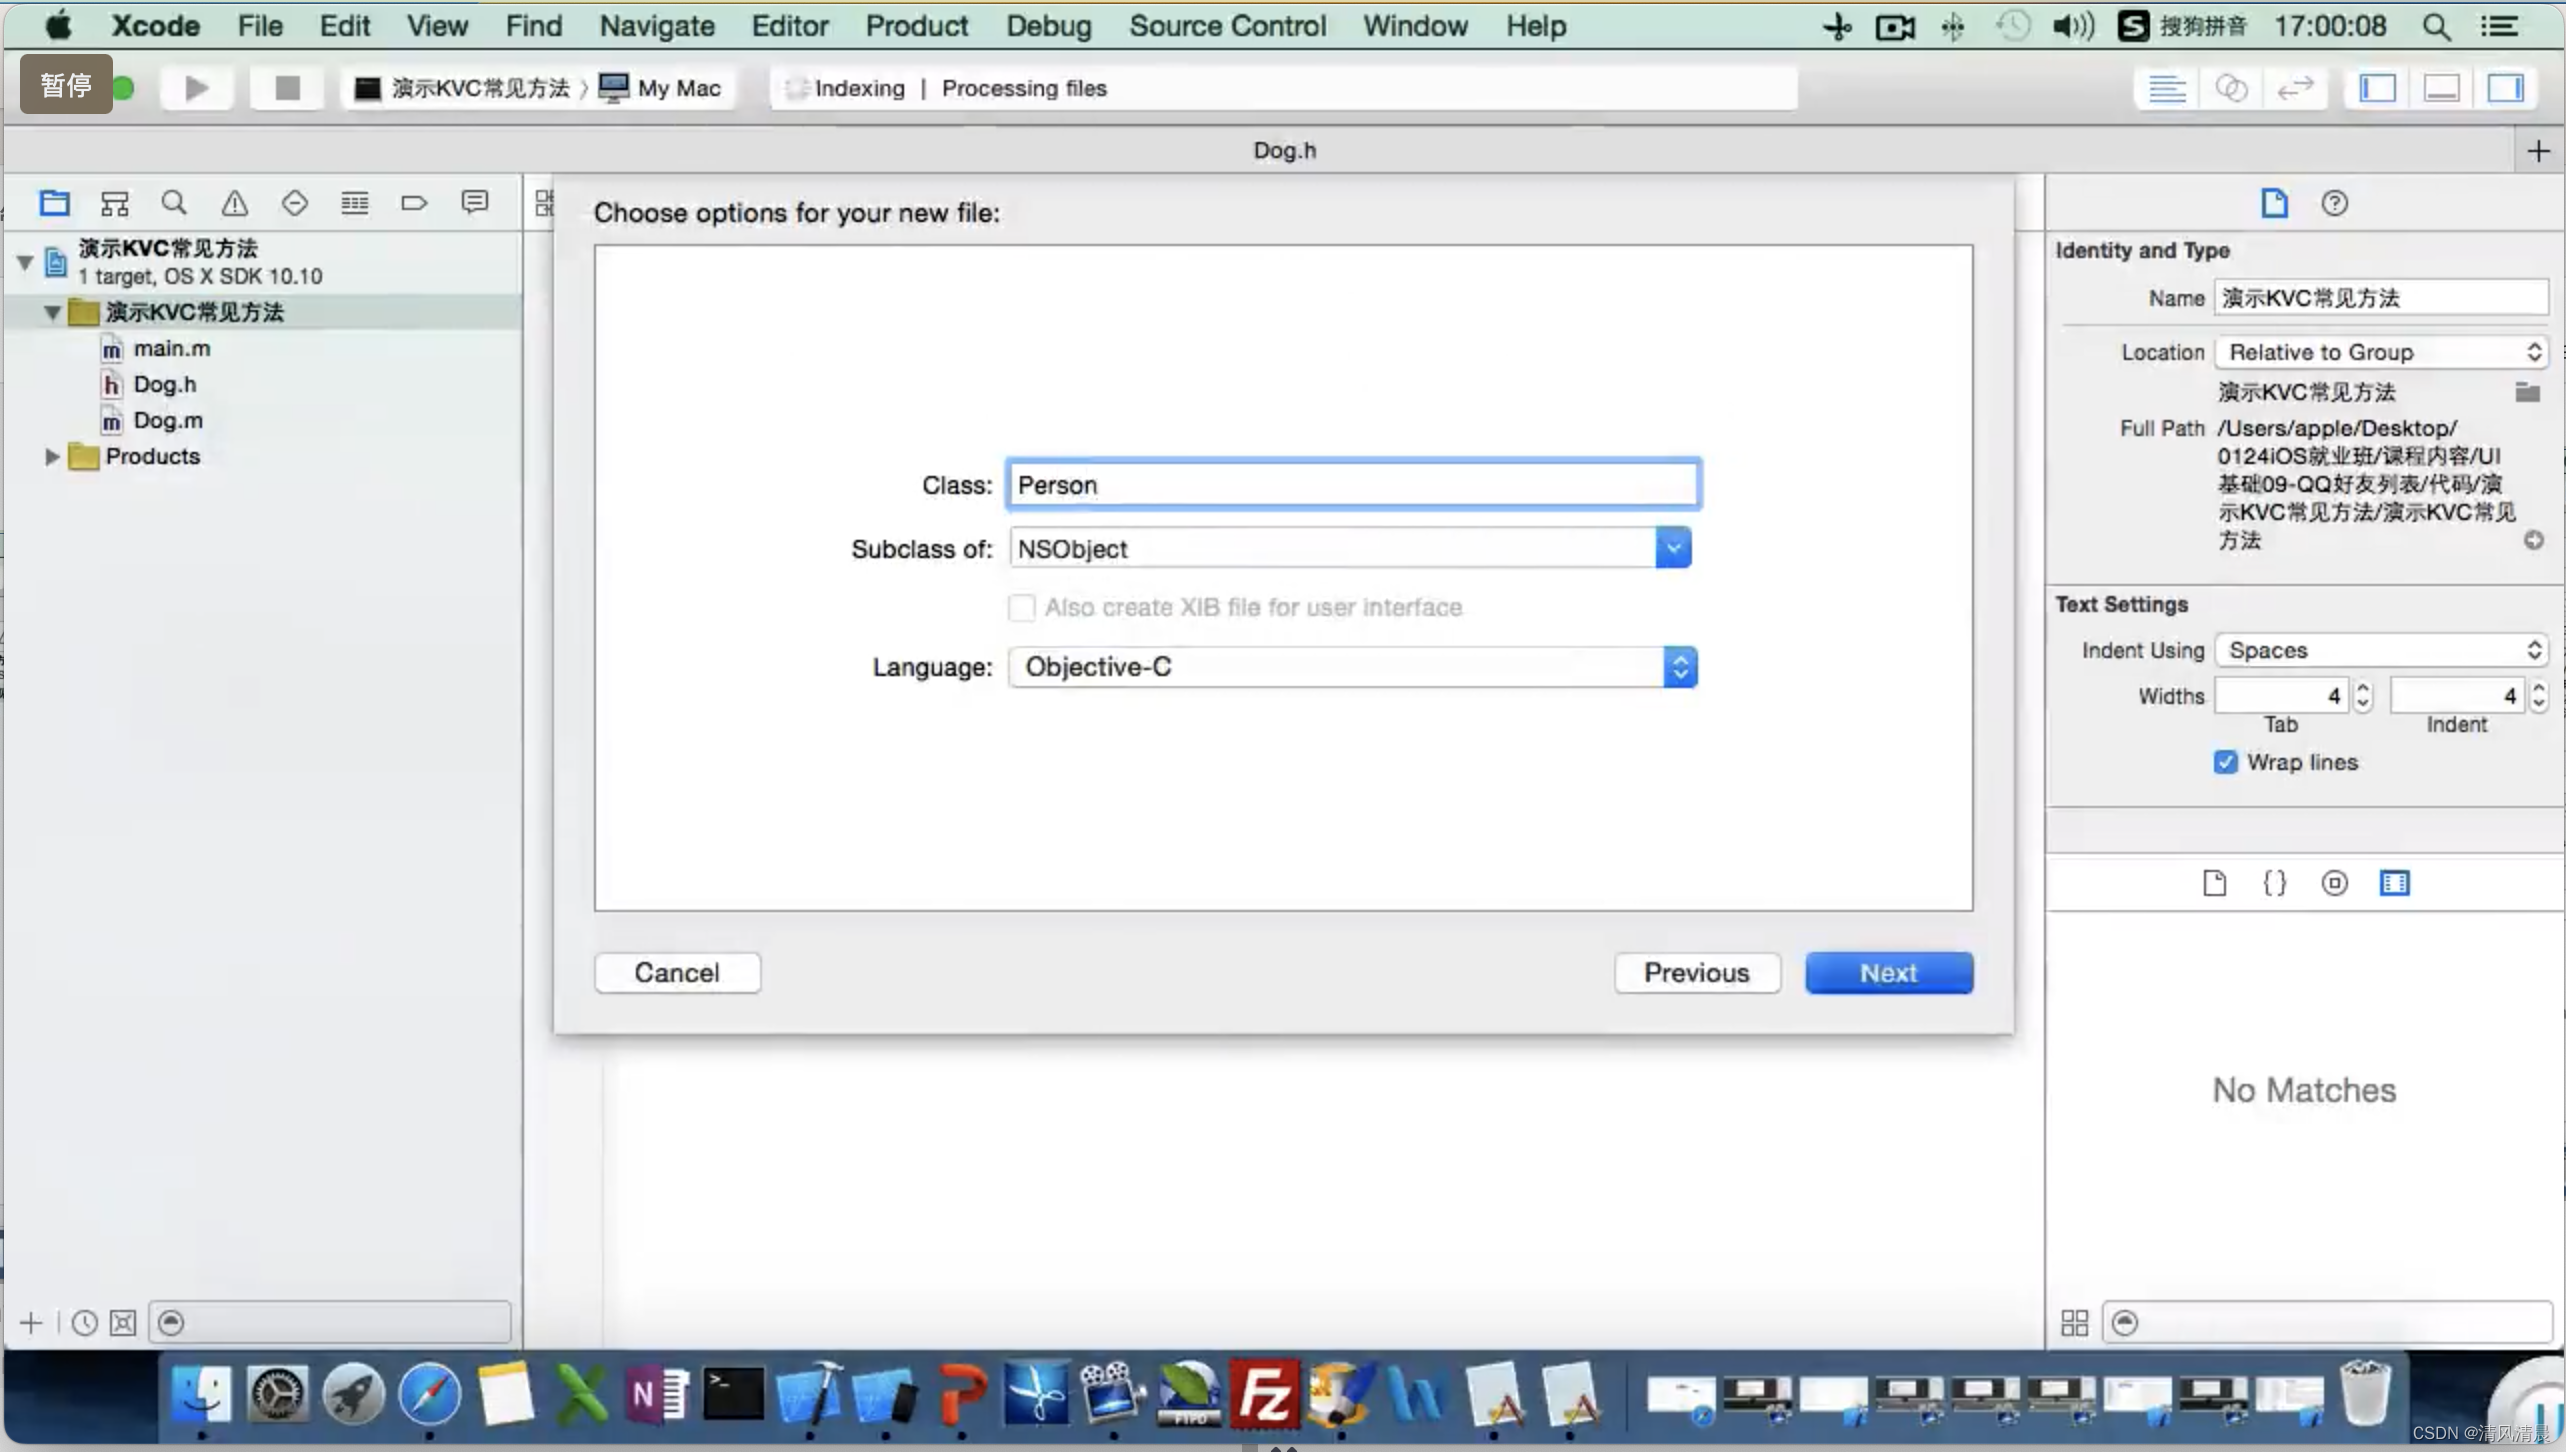Open the Product menu

tap(915, 26)
